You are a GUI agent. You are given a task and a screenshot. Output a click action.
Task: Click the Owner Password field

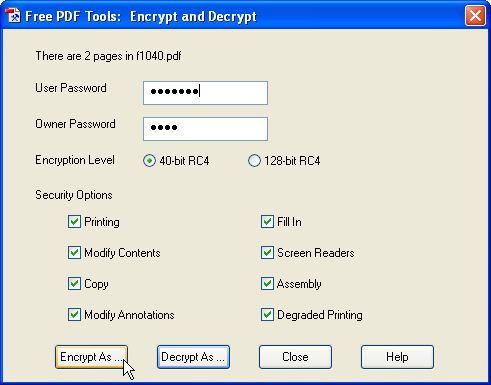point(205,129)
